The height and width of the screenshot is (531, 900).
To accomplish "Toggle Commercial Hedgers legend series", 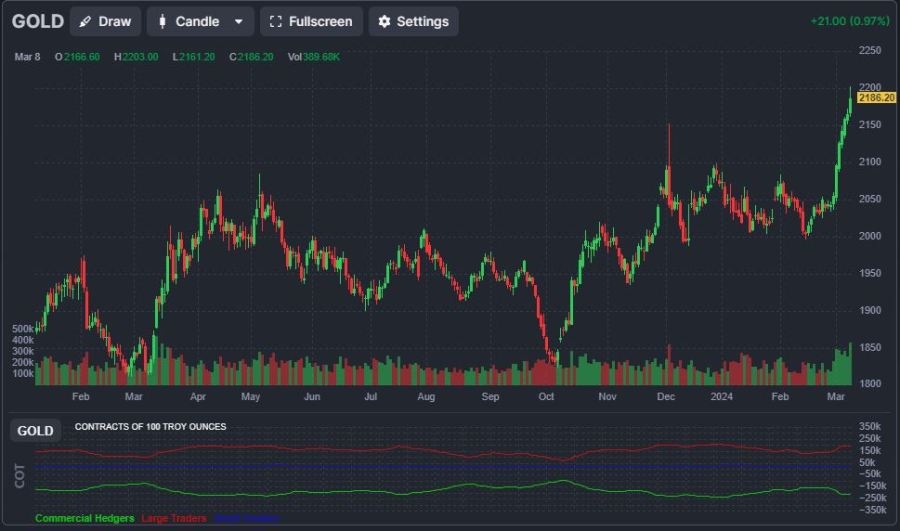I will pyautogui.click(x=84, y=518).
